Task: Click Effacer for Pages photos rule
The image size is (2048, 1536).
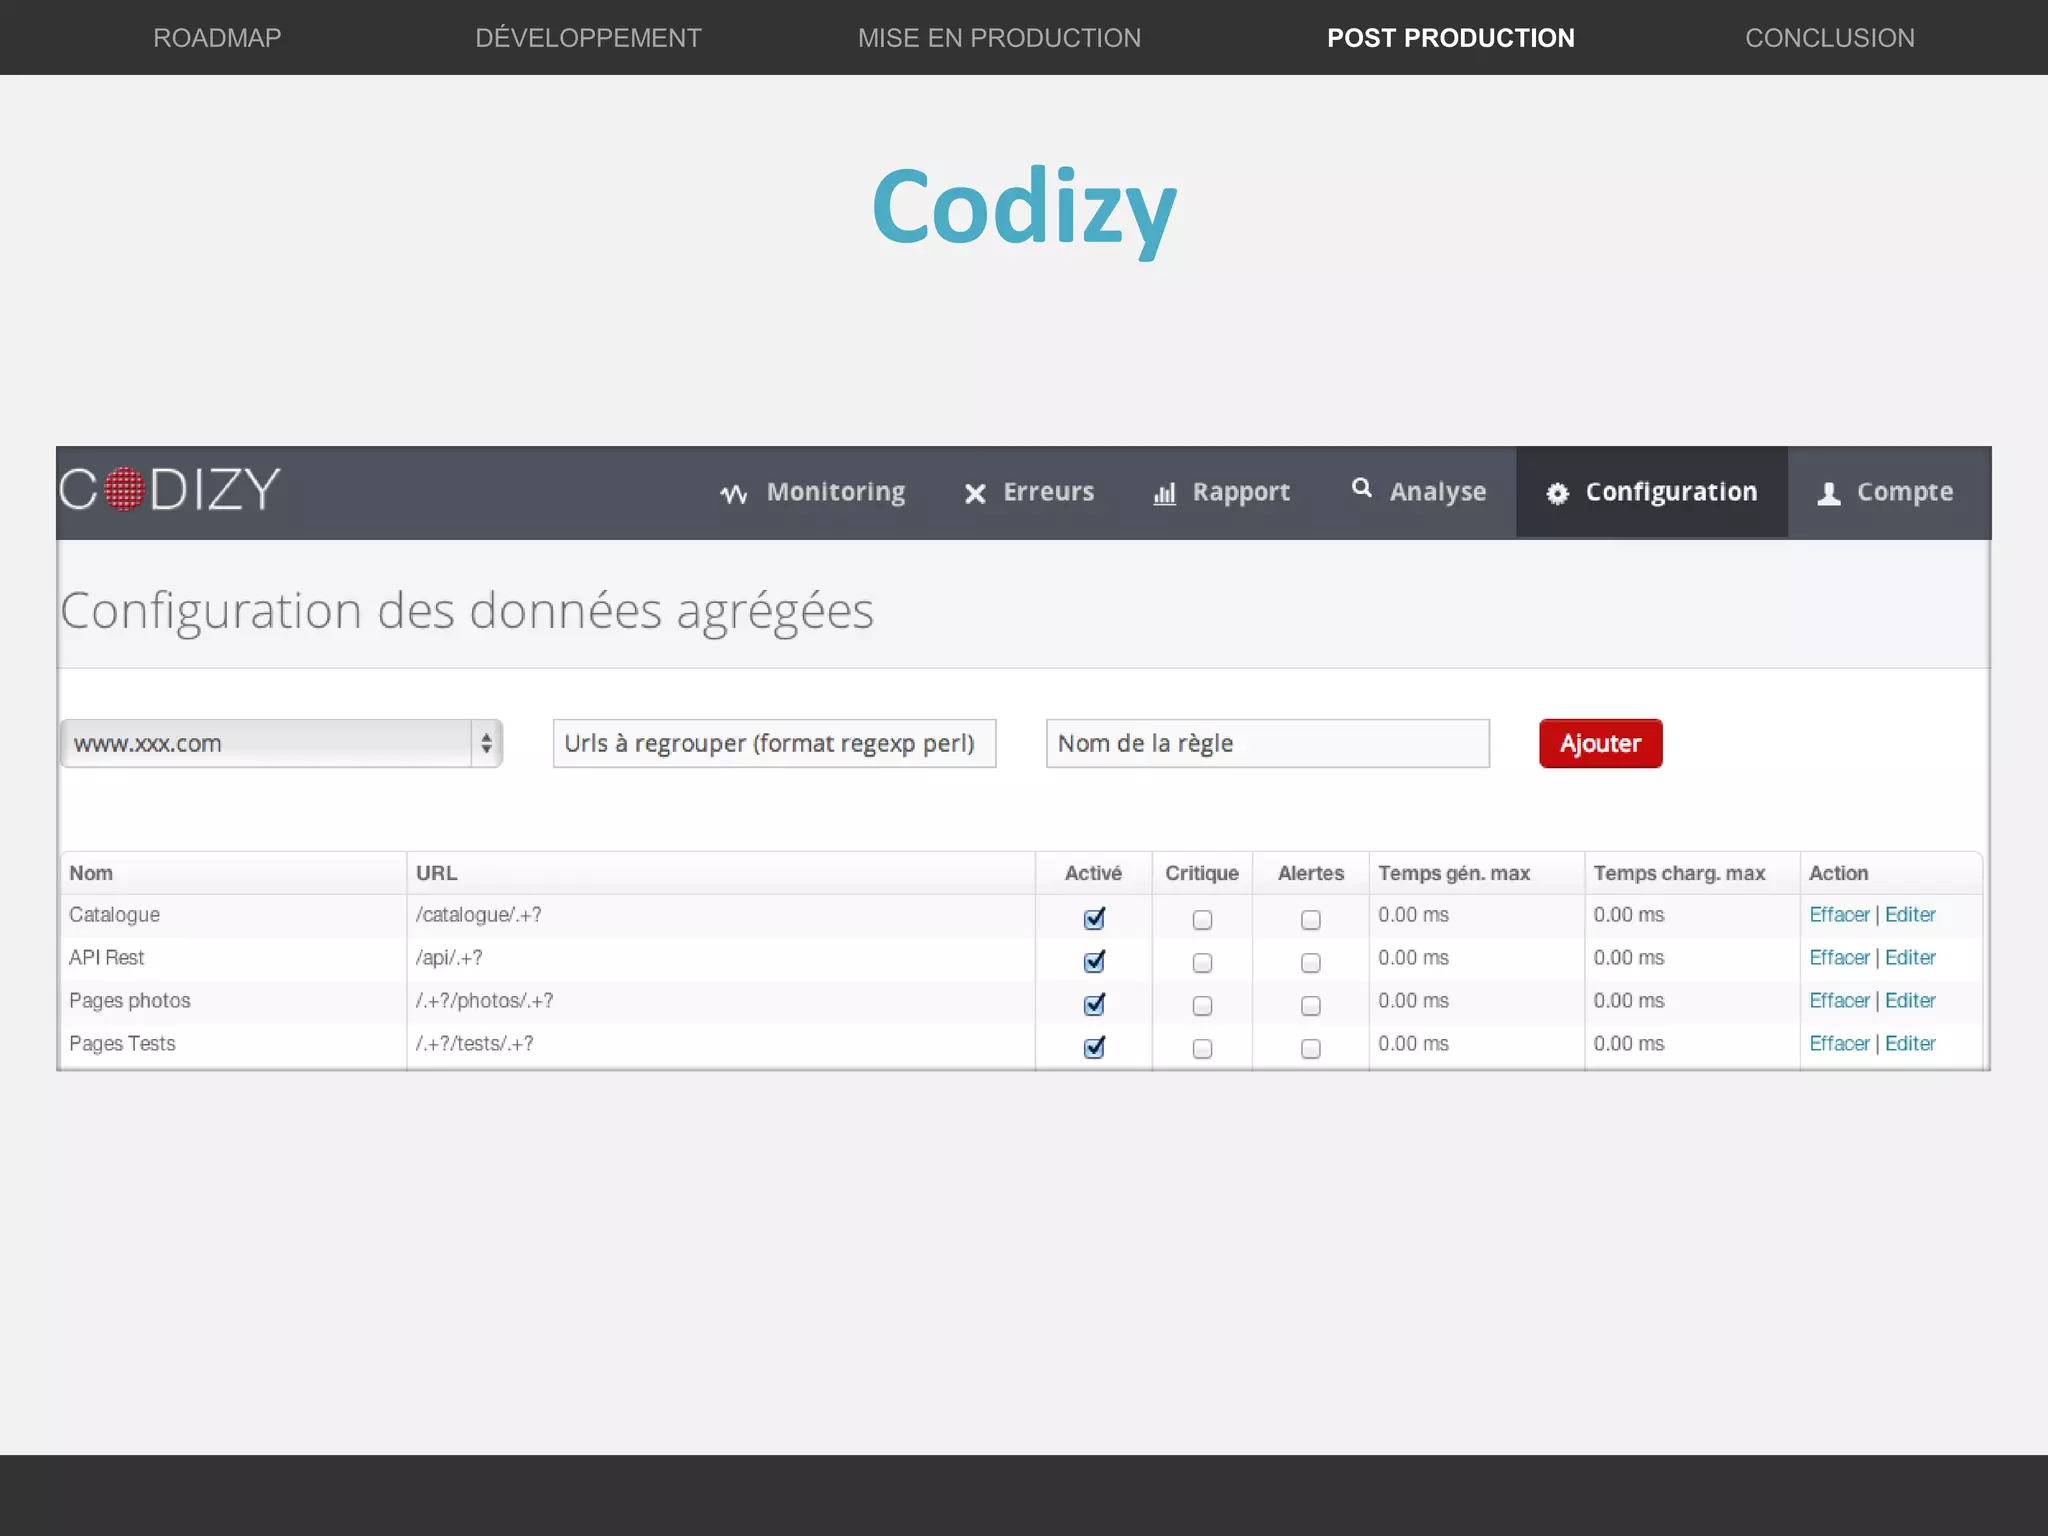Action: click(x=1839, y=1001)
